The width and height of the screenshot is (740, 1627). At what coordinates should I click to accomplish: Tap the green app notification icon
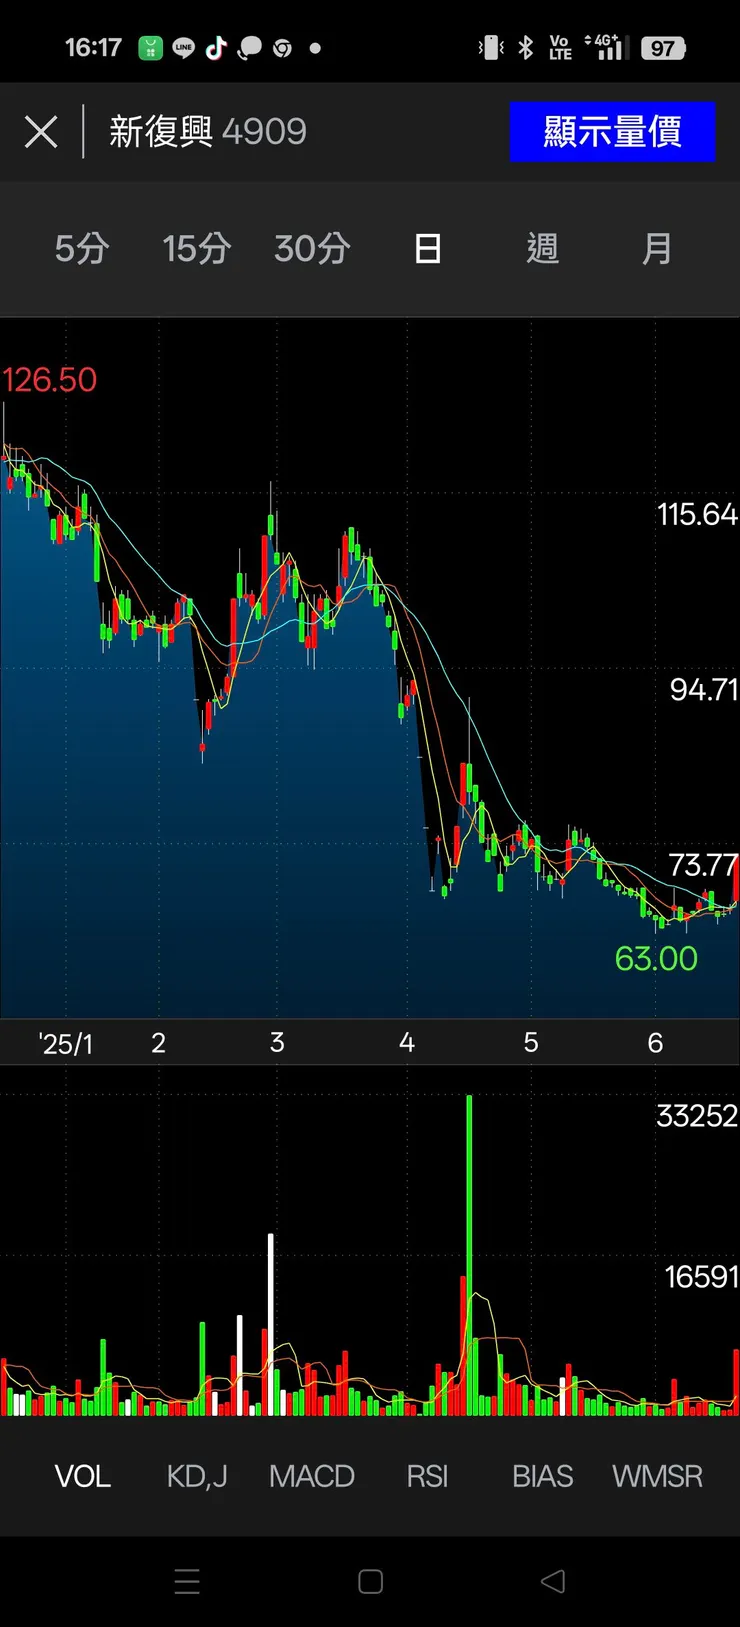pos(150,47)
